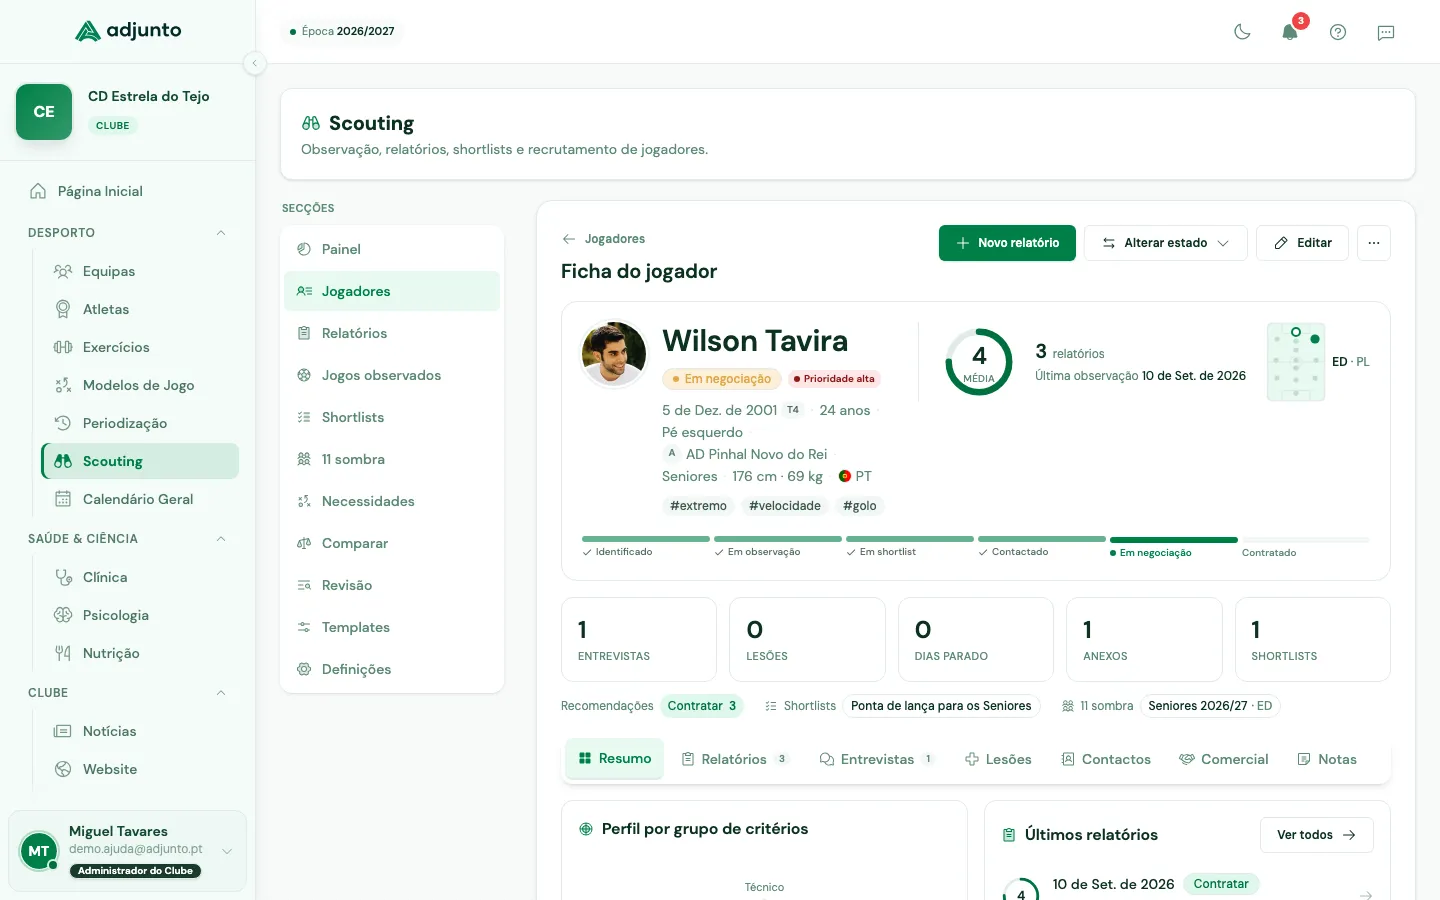
Task: Click Wilson Tavira's profile photo
Action: point(614,354)
